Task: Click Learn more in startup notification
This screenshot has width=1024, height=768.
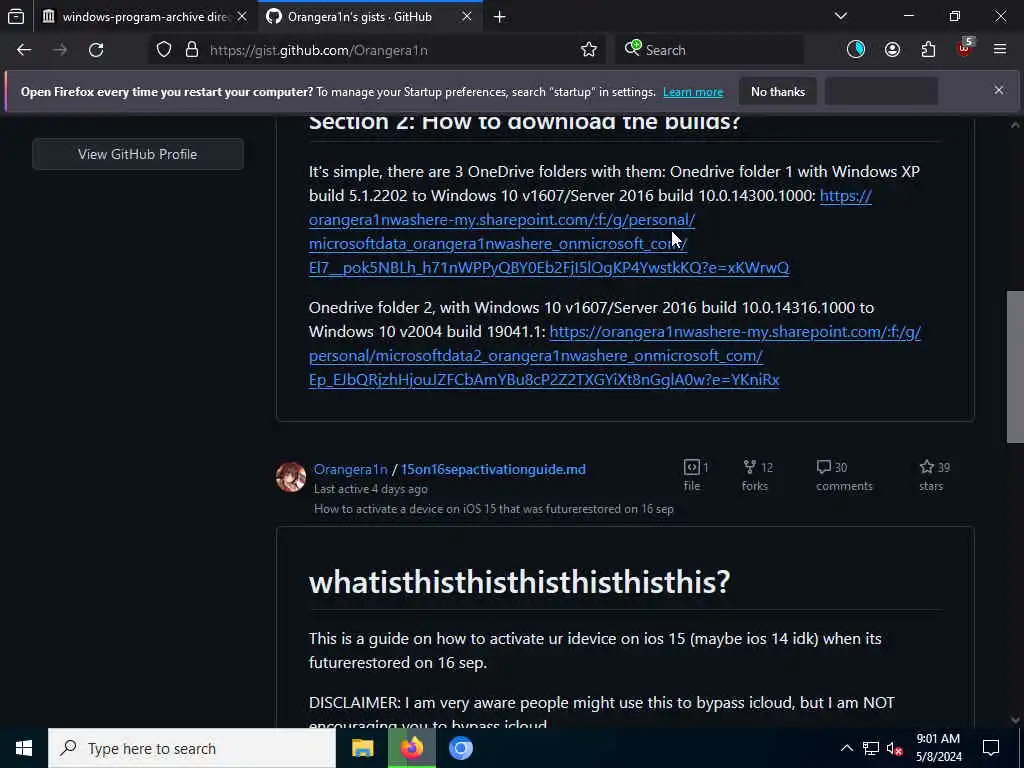Action: (x=693, y=92)
